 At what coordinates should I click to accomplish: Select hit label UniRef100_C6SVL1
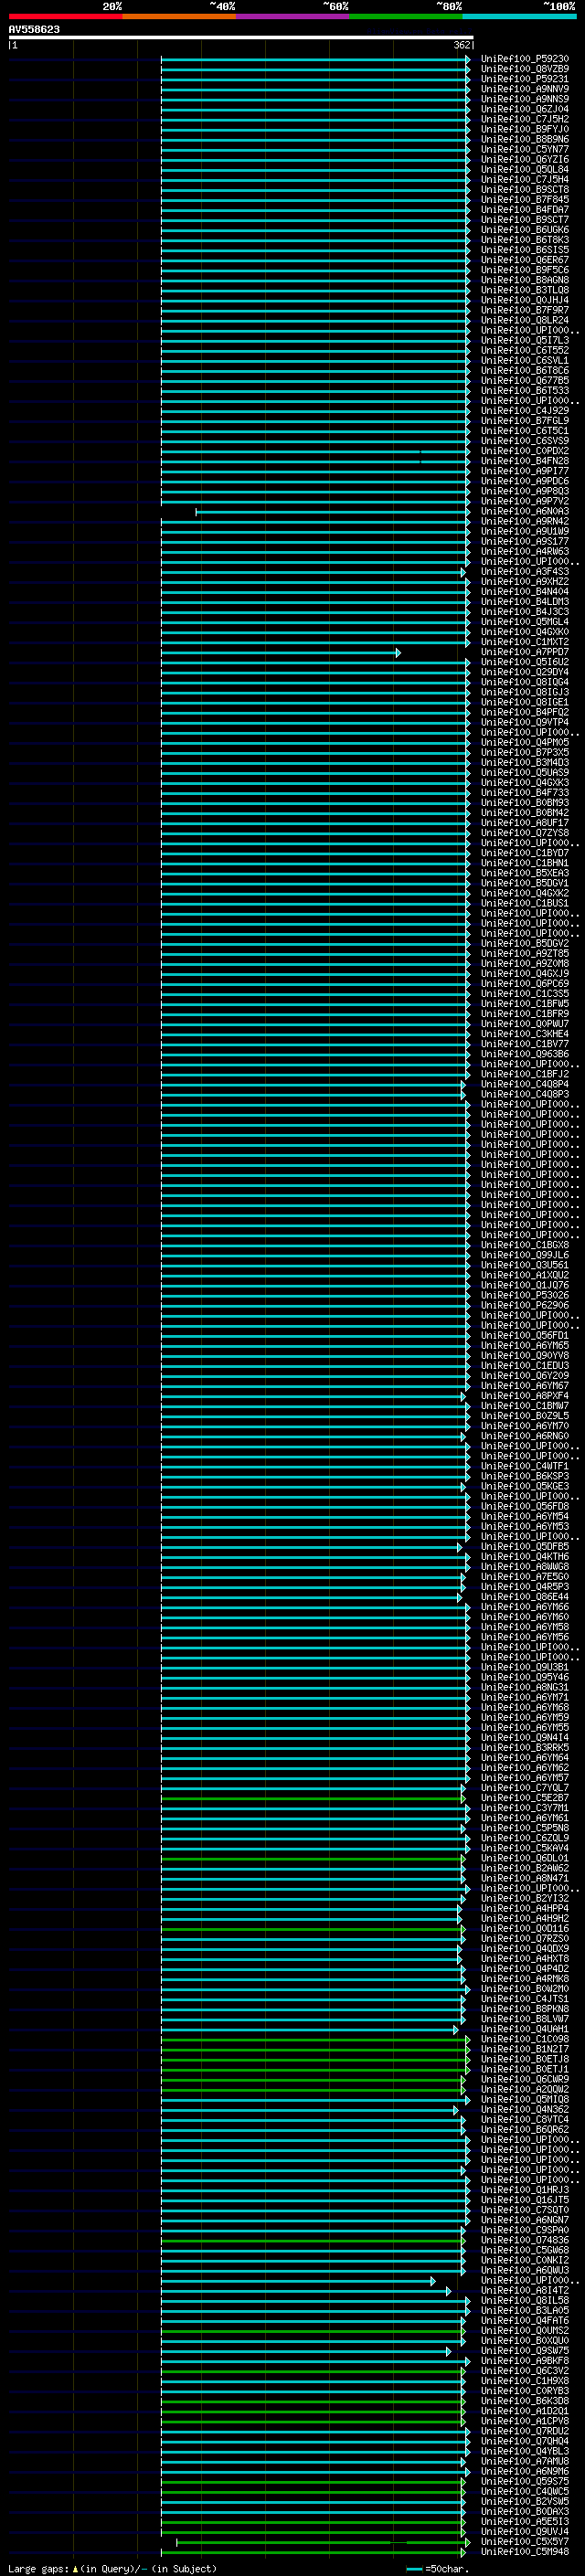pos(524,361)
